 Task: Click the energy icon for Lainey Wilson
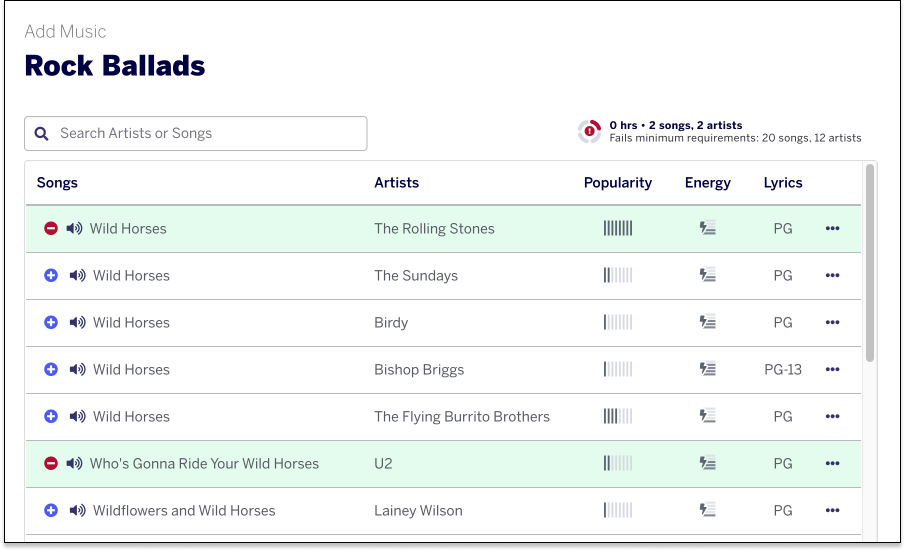click(708, 510)
